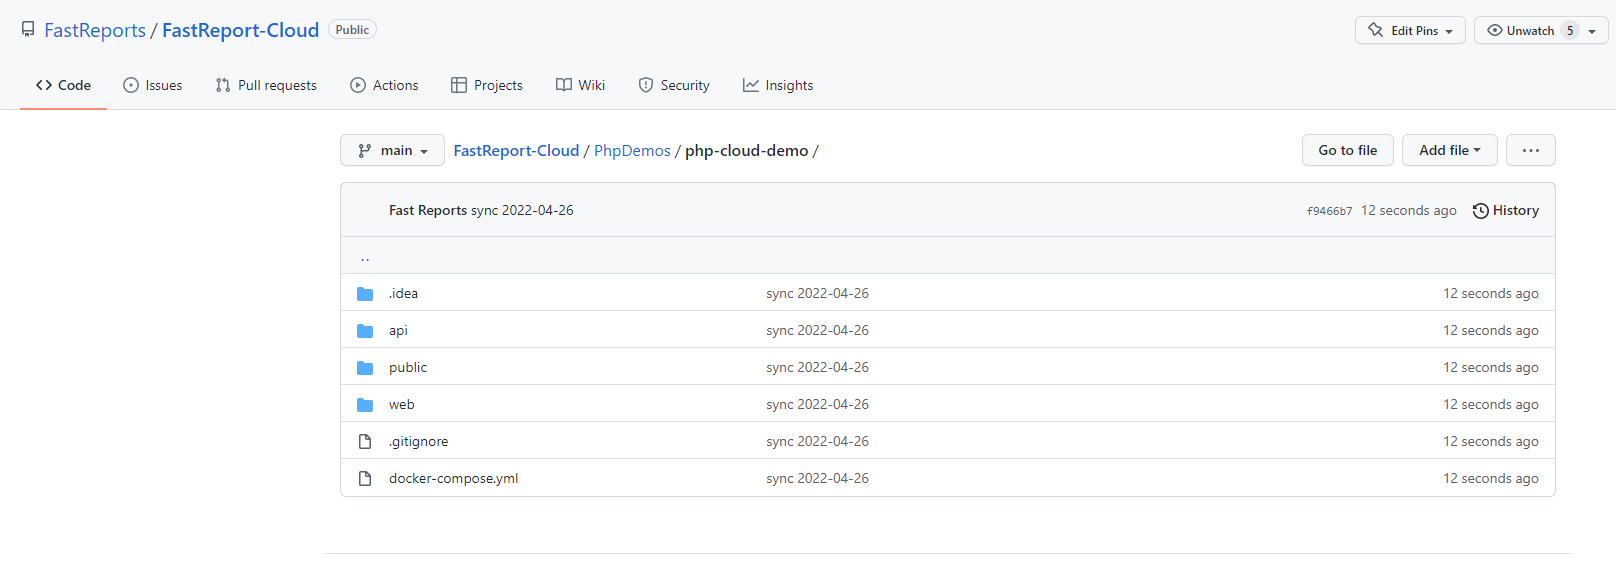Open the FastReport-Cloud repository title link
Screen dimensions: 1616x582
(x=240, y=30)
